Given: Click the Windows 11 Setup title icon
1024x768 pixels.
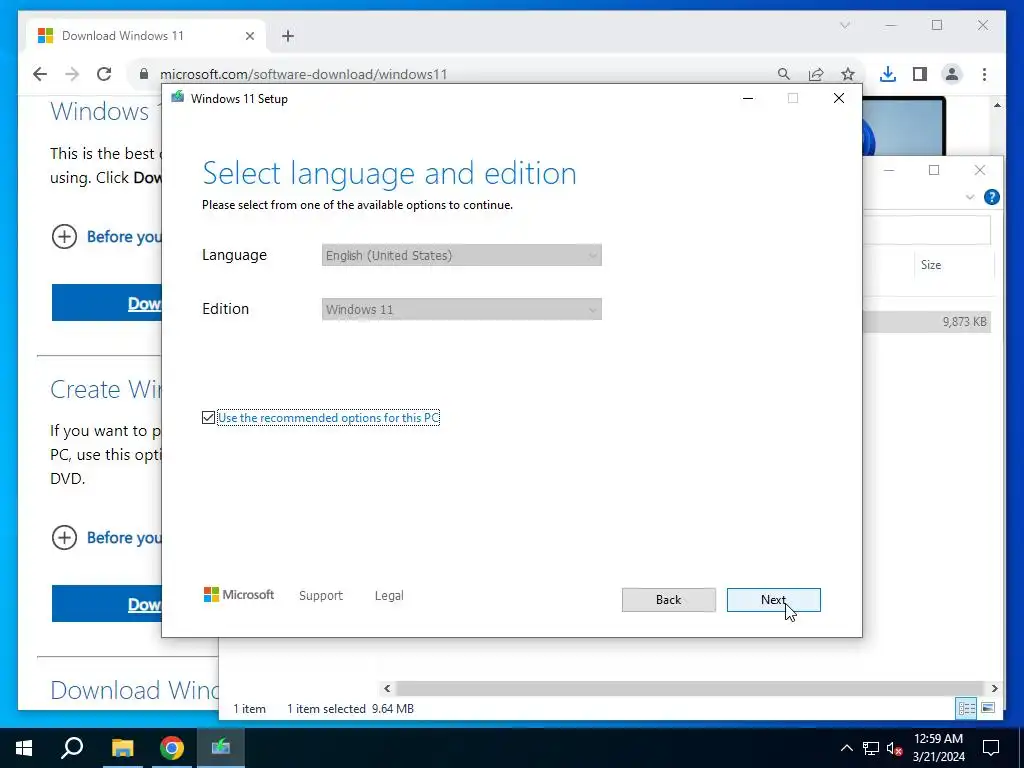Looking at the screenshot, I should [x=178, y=98].
